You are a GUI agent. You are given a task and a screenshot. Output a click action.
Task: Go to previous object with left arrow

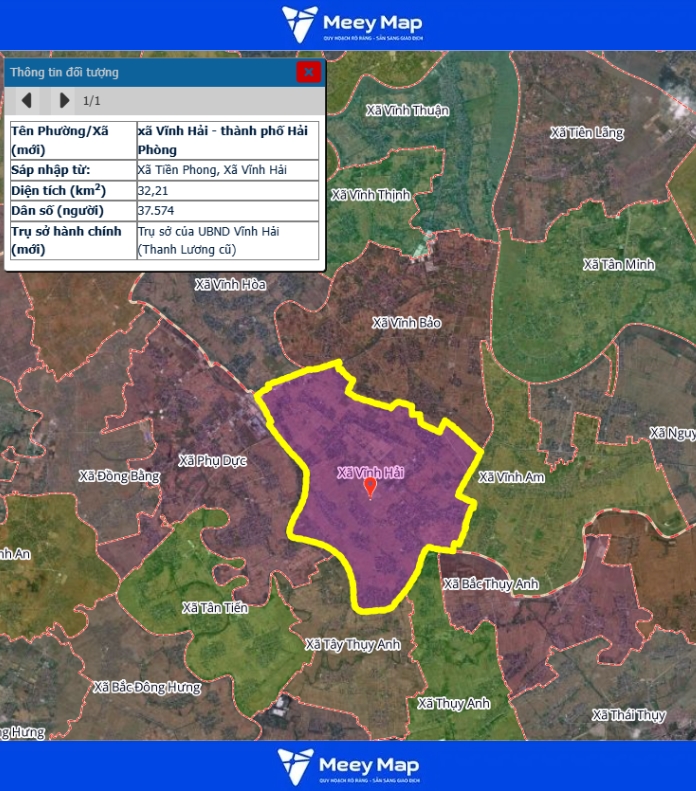click(27, 100)
